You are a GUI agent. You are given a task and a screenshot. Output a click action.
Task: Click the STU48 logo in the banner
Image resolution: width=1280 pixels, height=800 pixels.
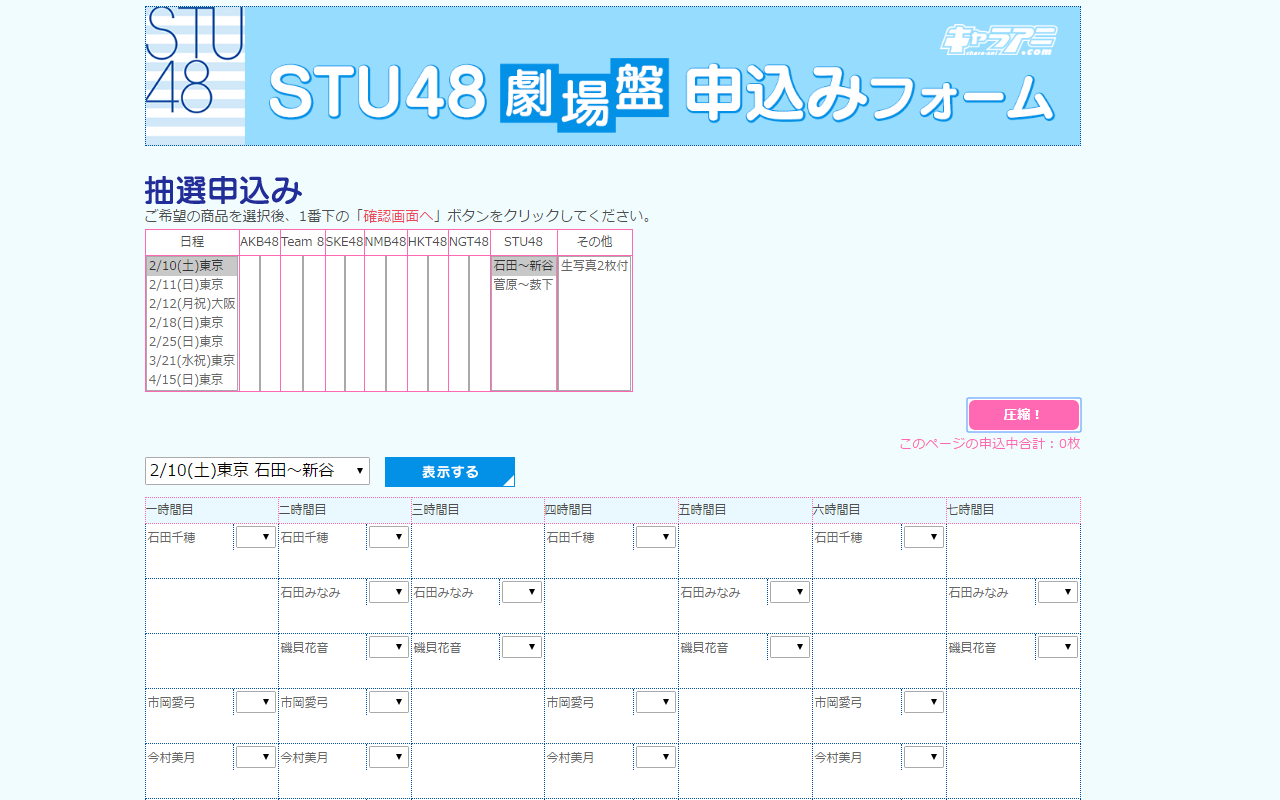point(195,76)
